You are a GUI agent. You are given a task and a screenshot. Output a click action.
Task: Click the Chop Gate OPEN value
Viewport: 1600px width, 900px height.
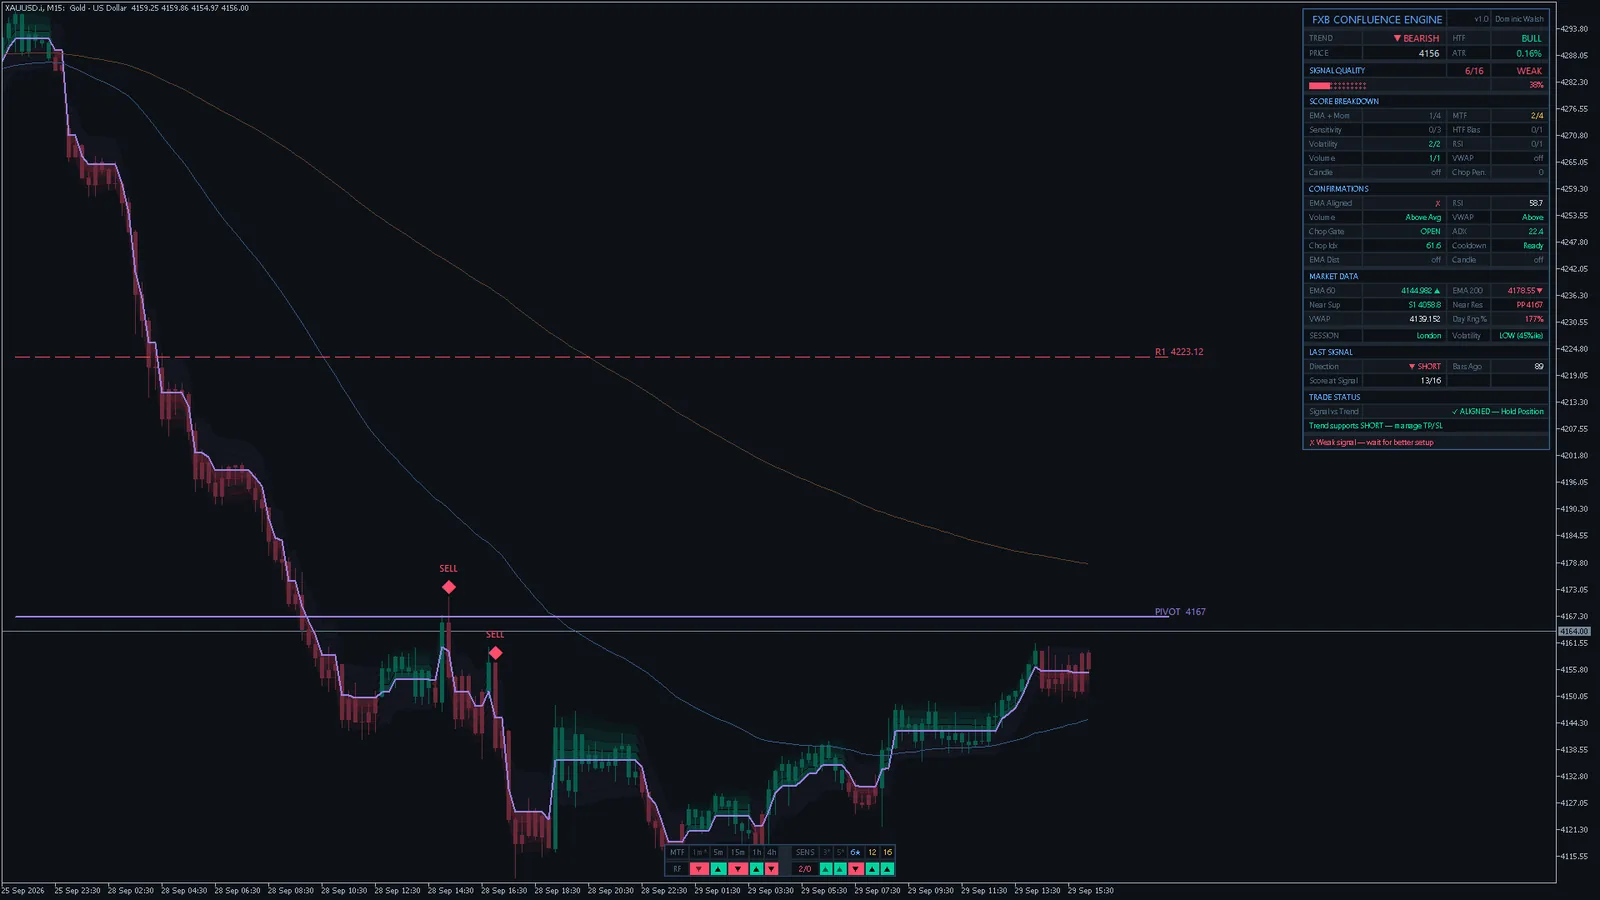(1431, 231)
